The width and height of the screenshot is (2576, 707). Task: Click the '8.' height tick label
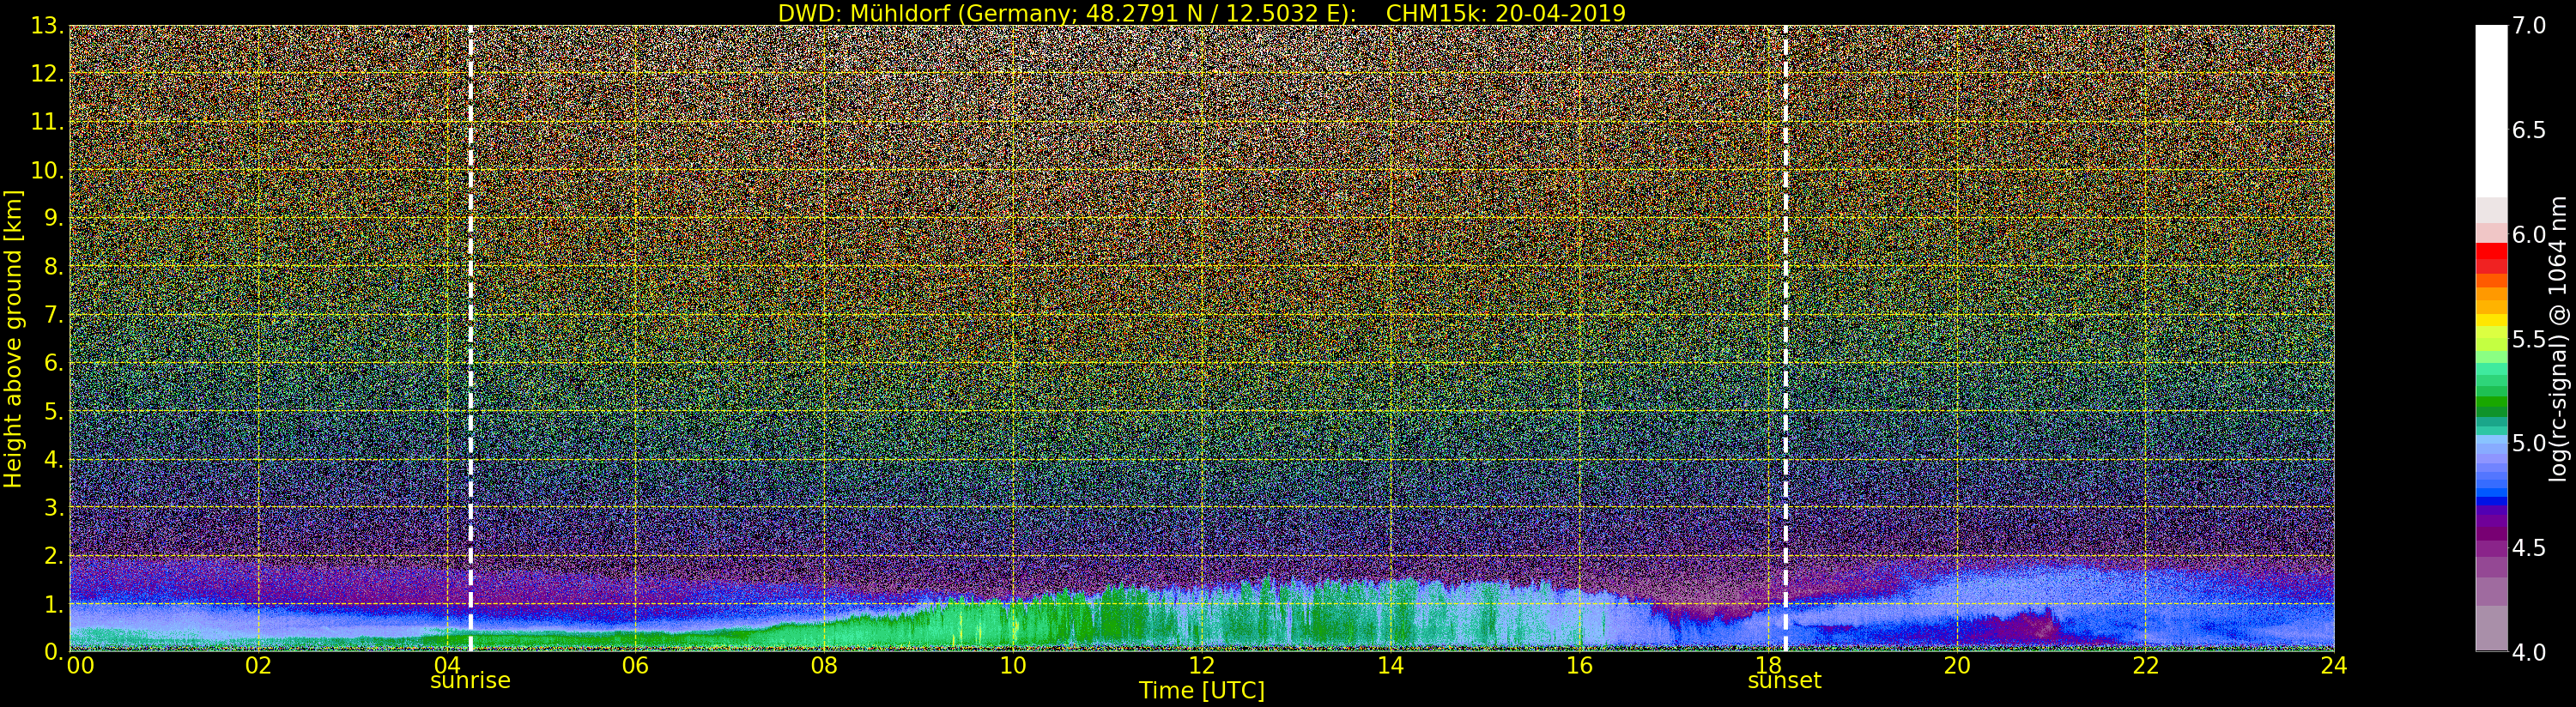[x=54, y=267]
